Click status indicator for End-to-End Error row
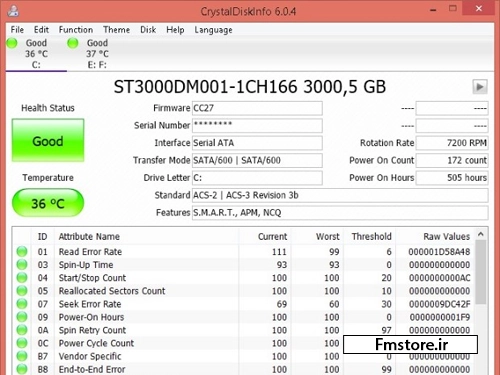This screenshot has height=375, width=500. (22, 369)
